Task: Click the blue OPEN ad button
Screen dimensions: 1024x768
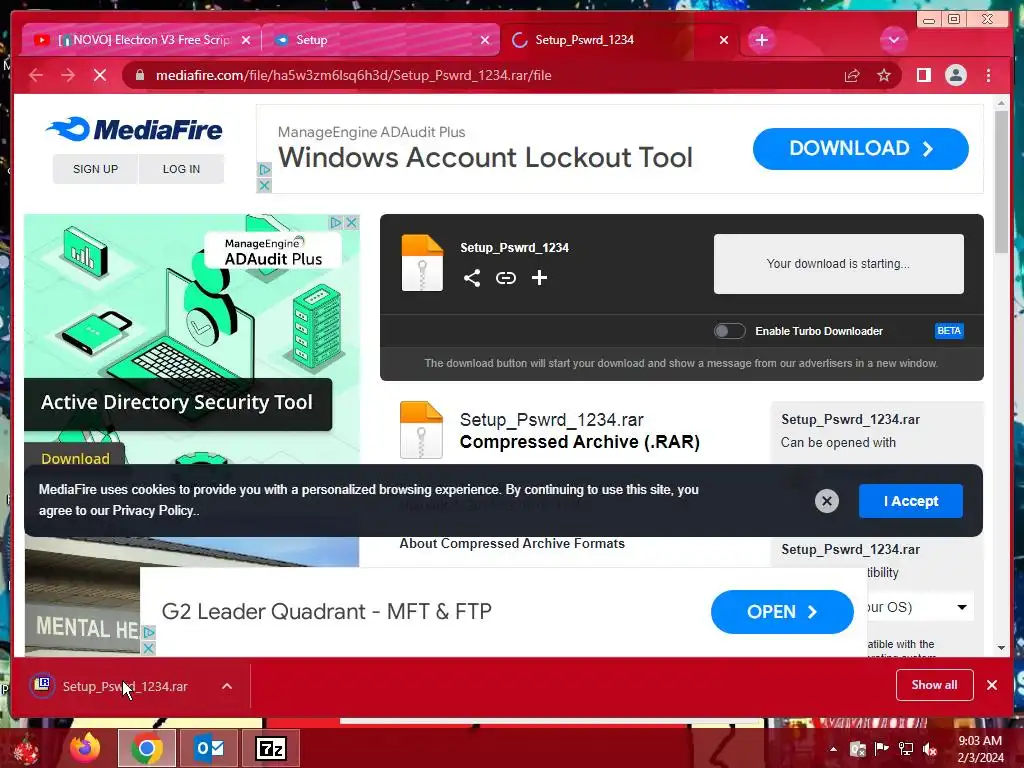Action: point(782,612)
